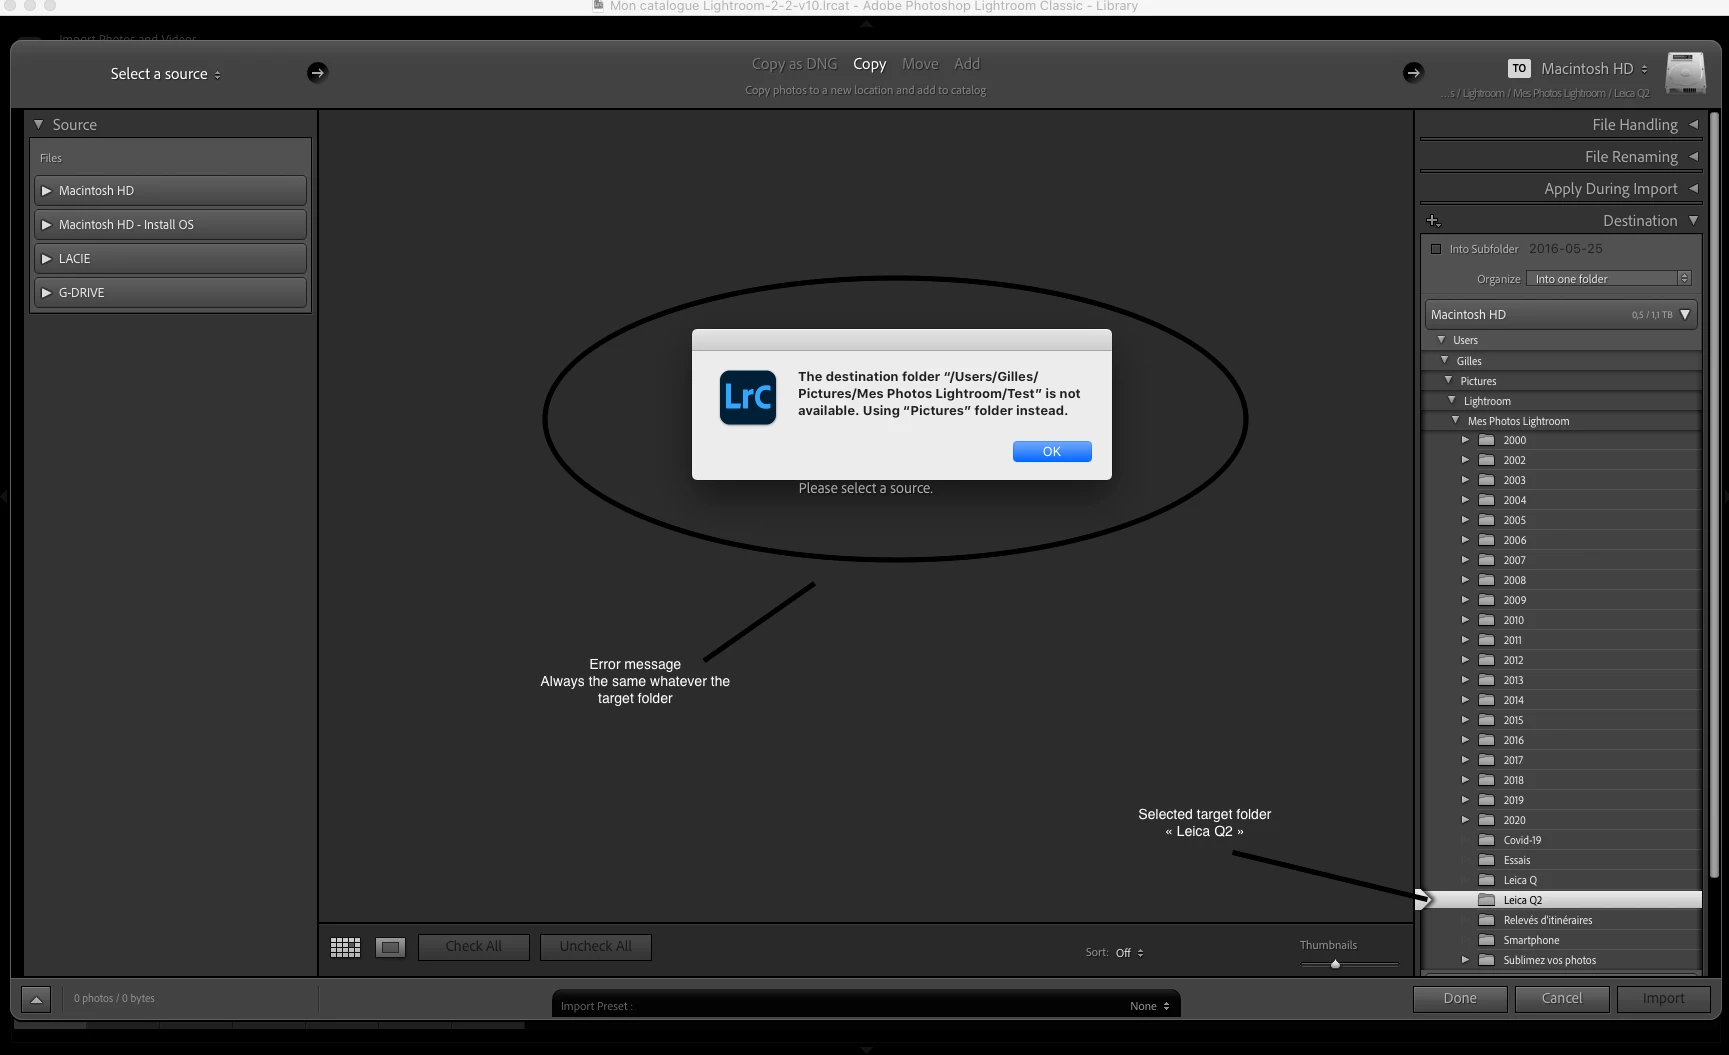Collapse Mes Photos Lightroom tree folder
Viewport: 1729px width, 1055px height.
(x=1455, y=420)
